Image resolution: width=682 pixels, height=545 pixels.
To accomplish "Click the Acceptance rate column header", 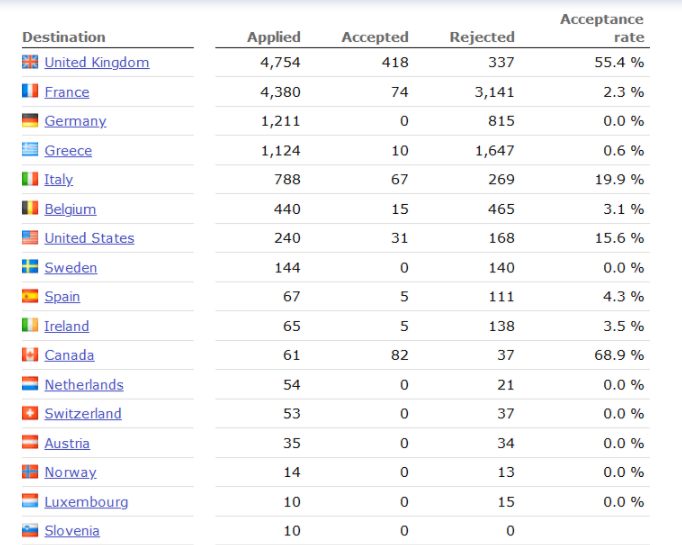I will [602, 28].
